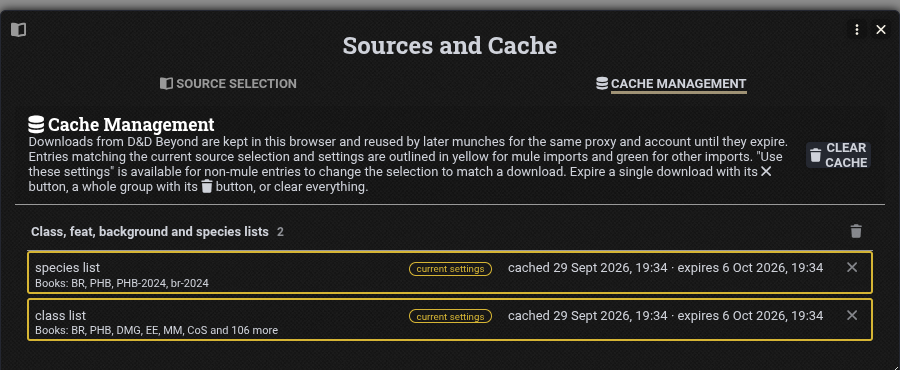Open the three-dot options menu
This screenshot has width=900, height=370.
point(856,29)
